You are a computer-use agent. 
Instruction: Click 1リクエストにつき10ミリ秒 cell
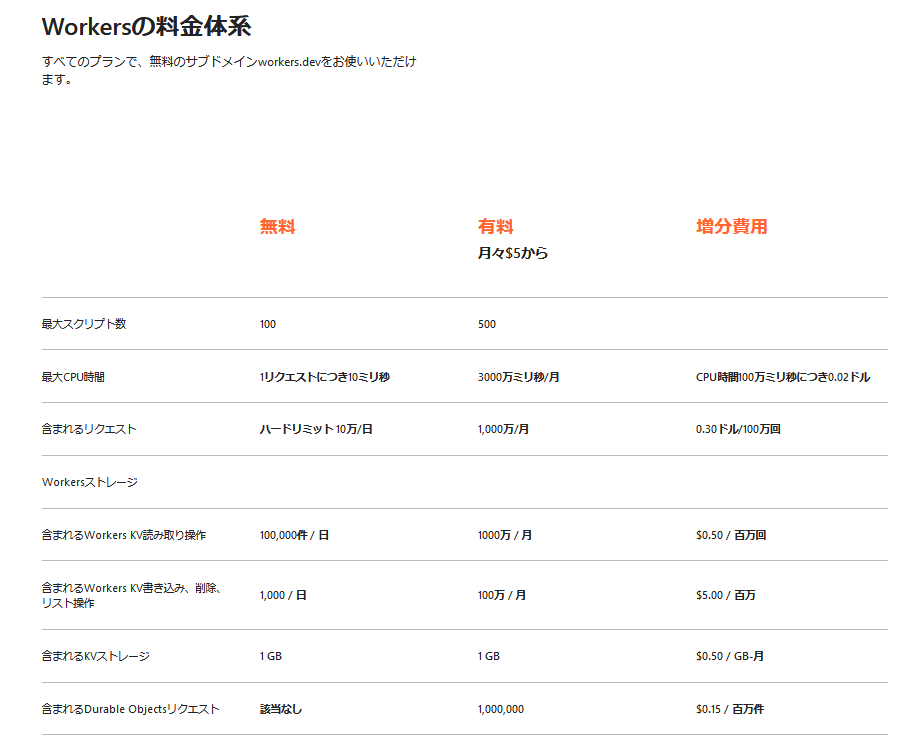pyautogui.click(x=324, y=377)
